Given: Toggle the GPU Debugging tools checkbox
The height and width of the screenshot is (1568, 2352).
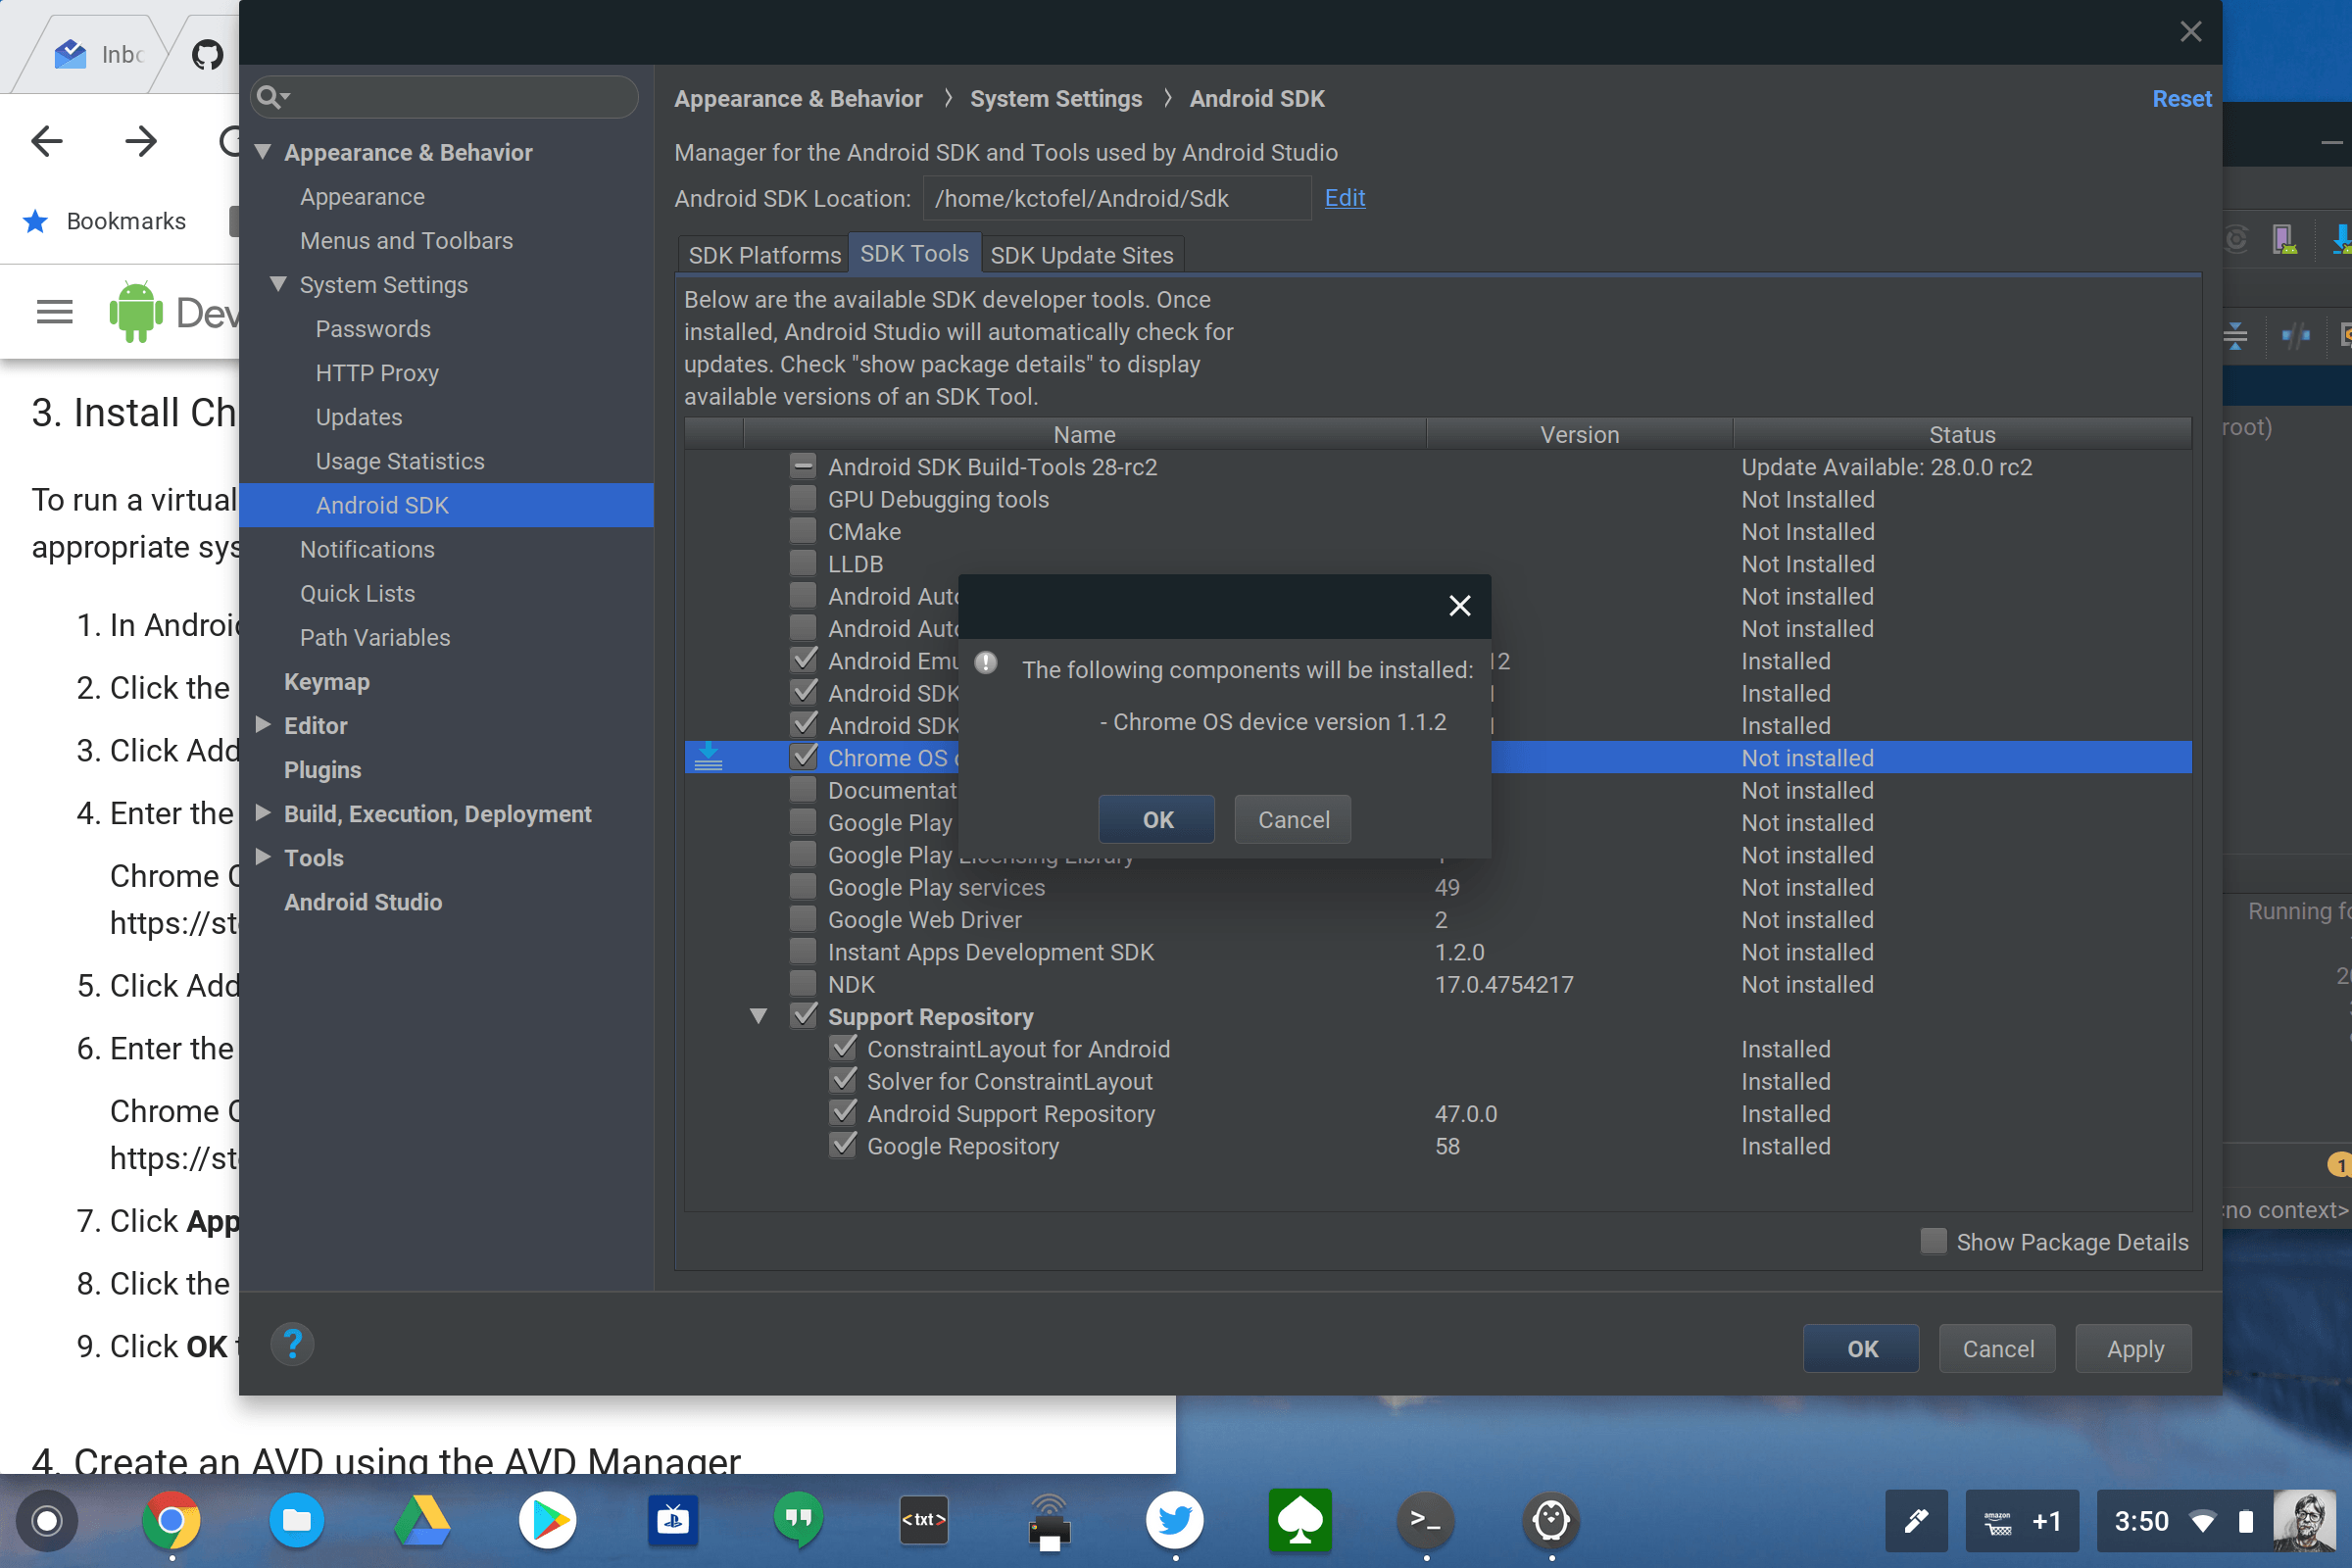Looking at the screenshot, I should [x=803, y=498].
